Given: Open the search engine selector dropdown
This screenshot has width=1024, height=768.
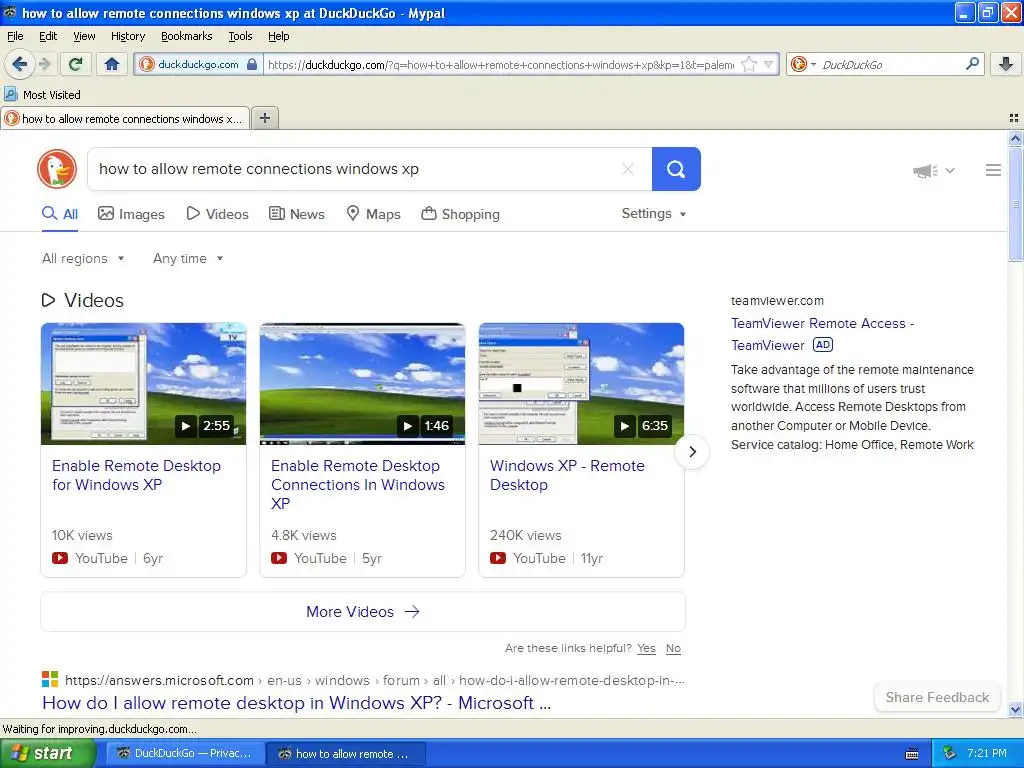Looking at the screenshot, I should [x=803, y=64].
